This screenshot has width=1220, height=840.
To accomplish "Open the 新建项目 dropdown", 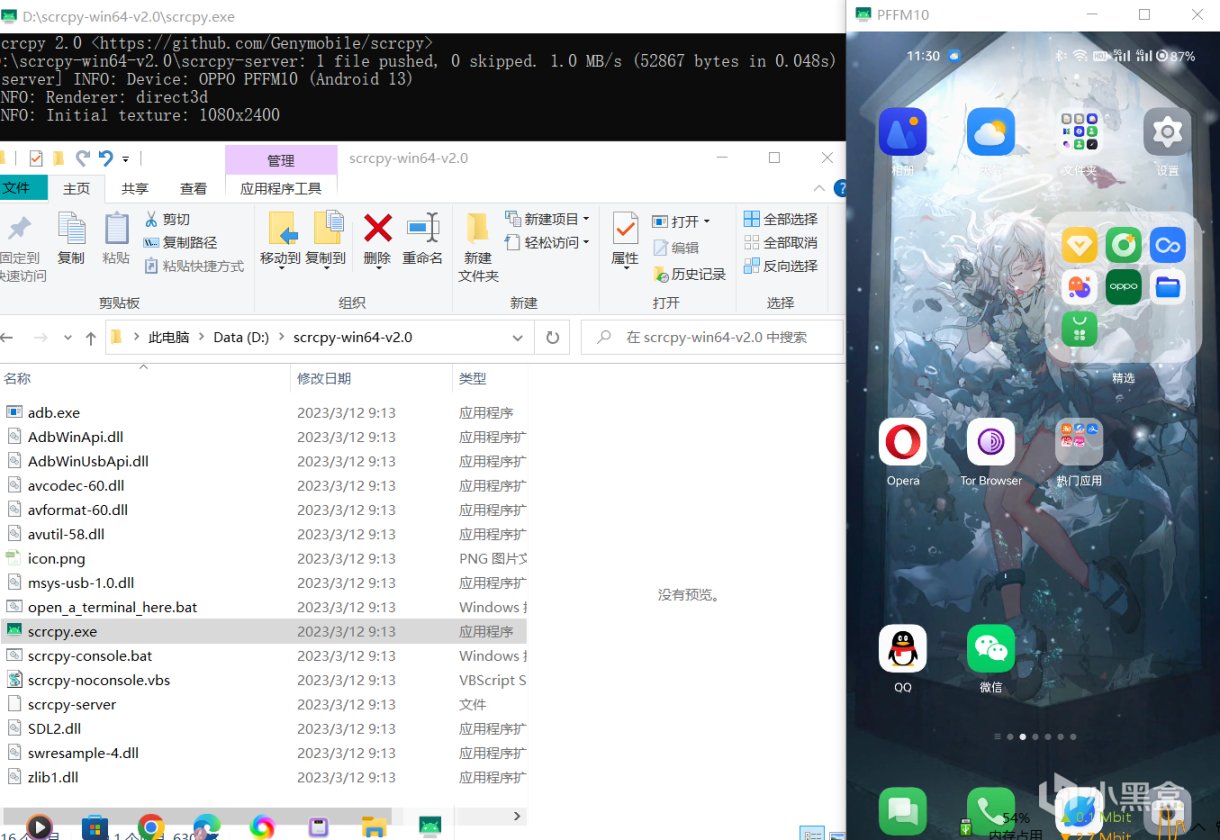I will point(548,219).
